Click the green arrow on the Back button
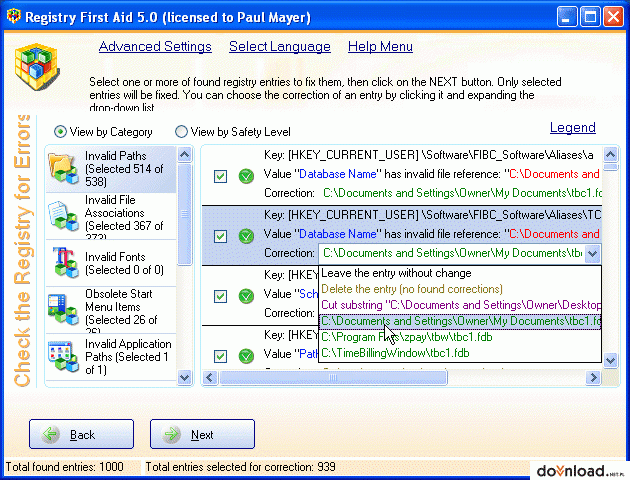This screenshot has height=480, width=630. [51, 434]
